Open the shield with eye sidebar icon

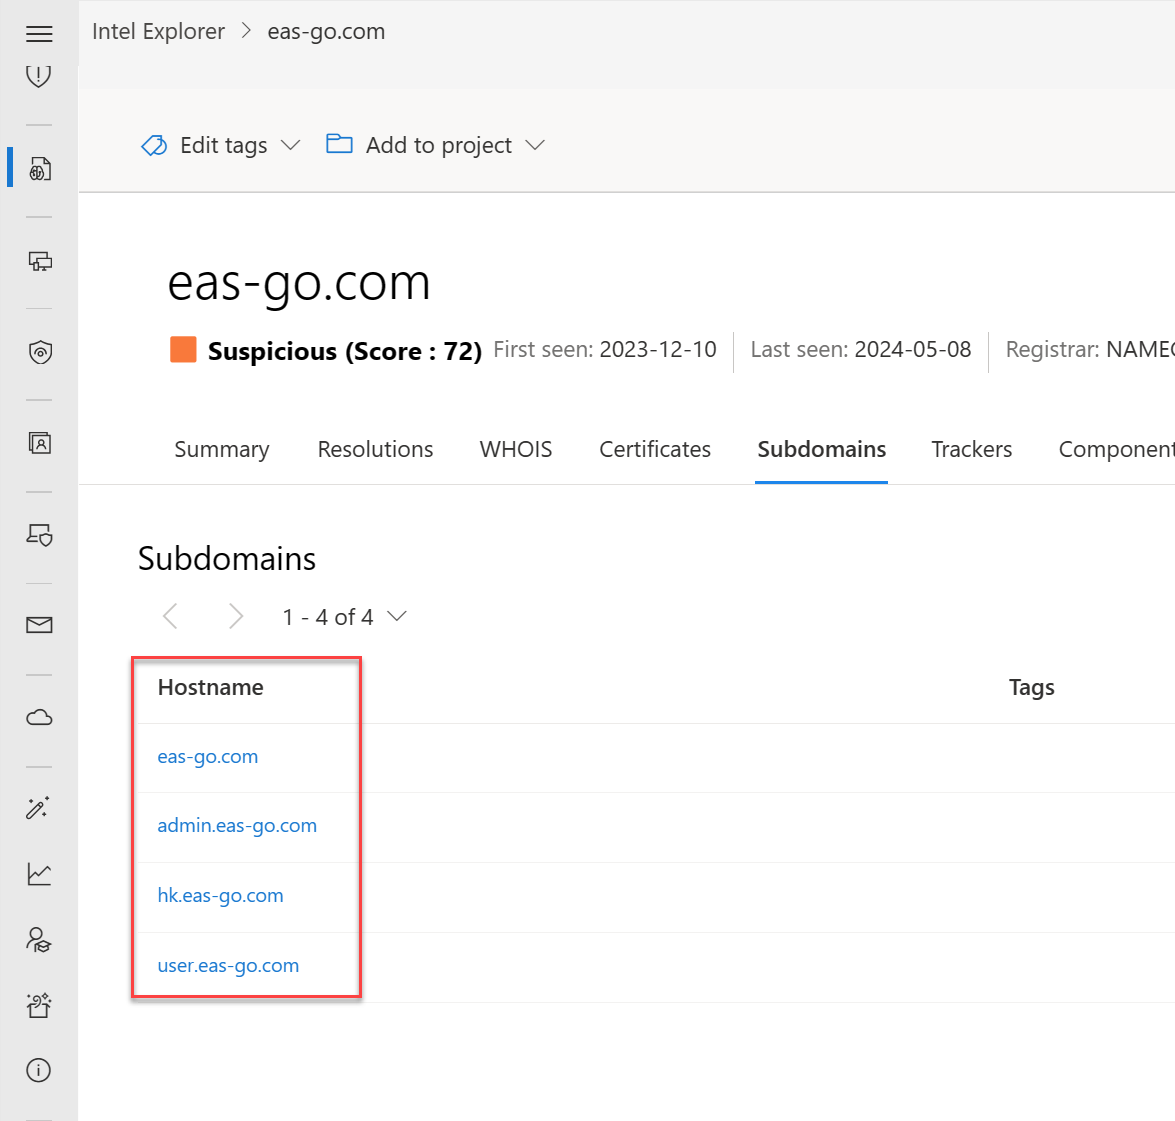pos(40,352)
